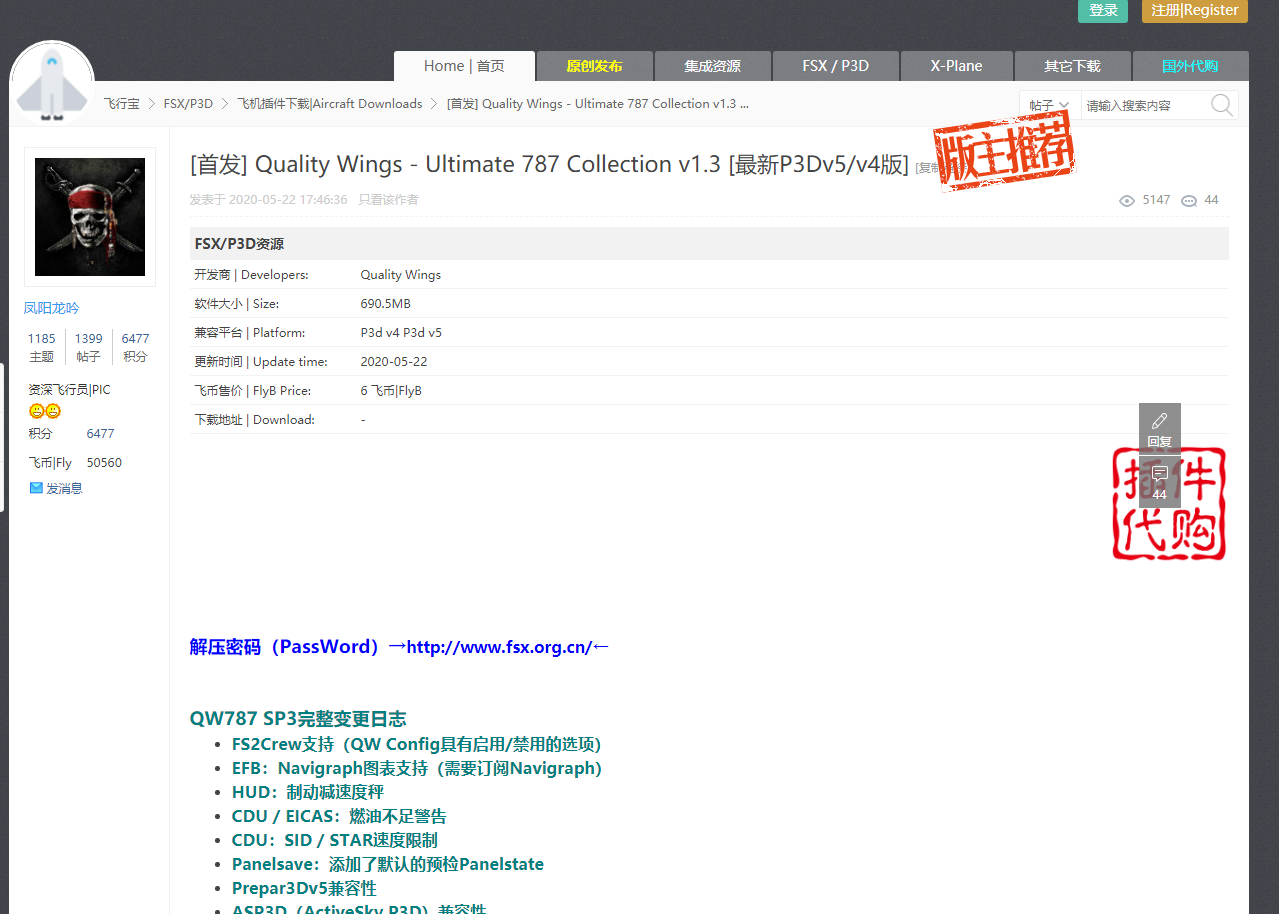
Task: Click the 发消息 link
Action: point(64,488)
